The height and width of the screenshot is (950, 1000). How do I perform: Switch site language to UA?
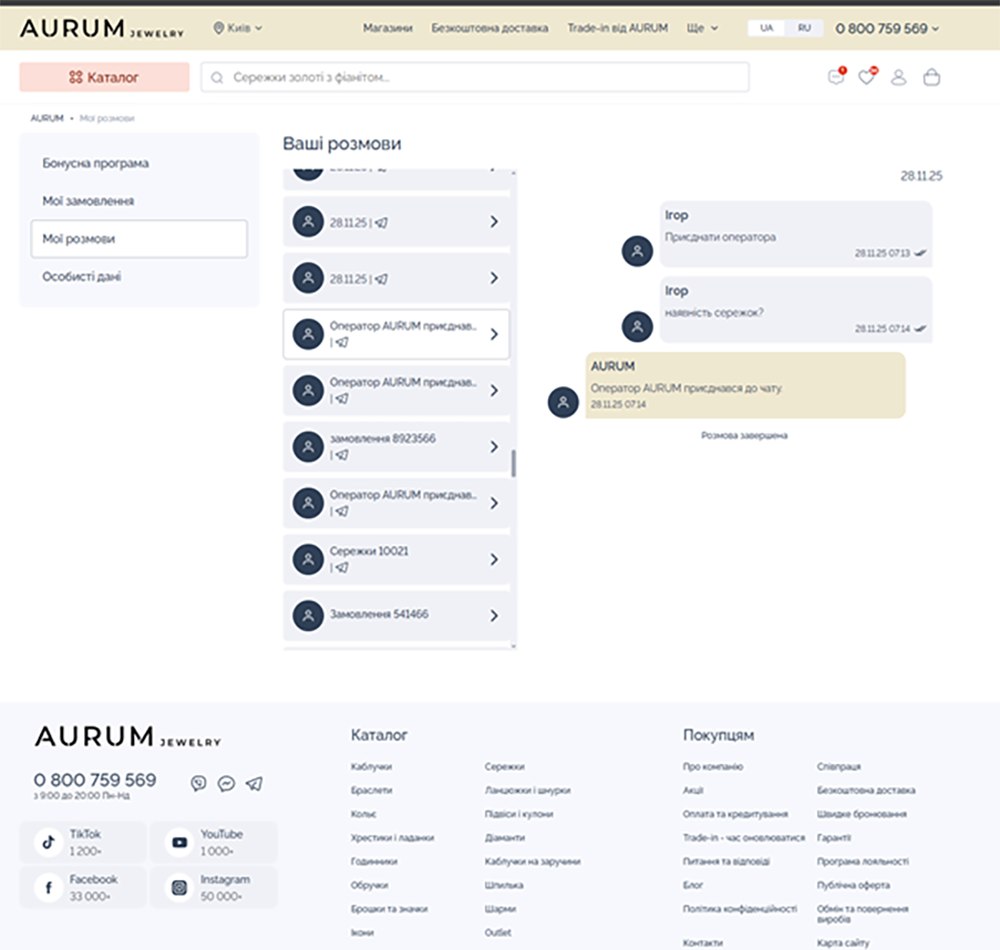[x=767, y=28]
